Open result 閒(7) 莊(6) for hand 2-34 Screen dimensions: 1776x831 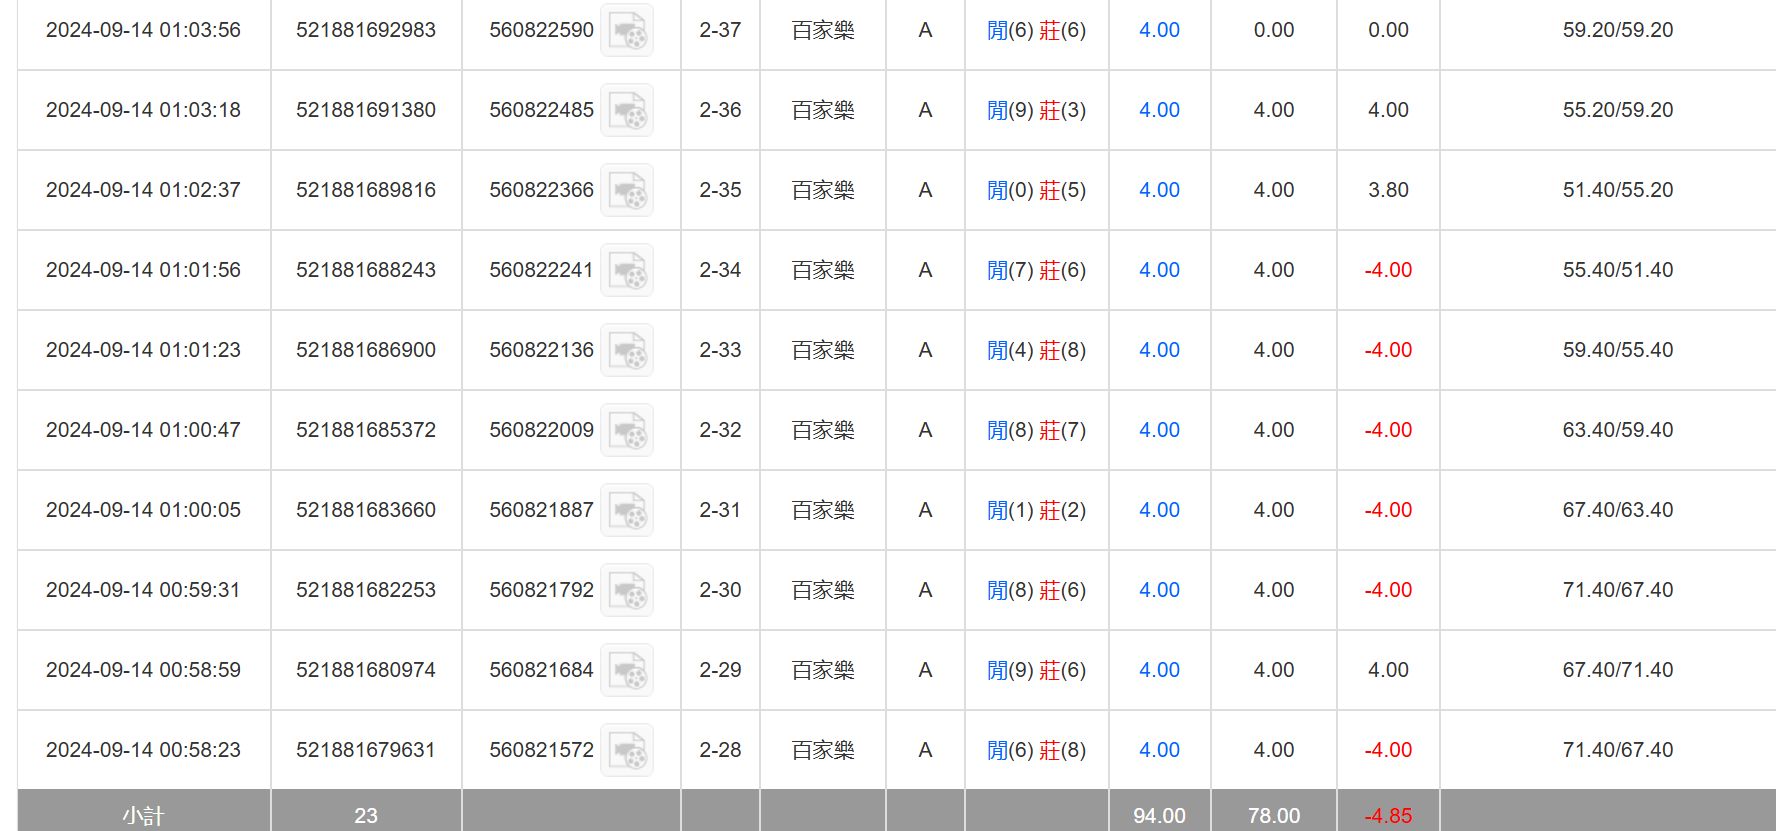(x=1036, y=270)
